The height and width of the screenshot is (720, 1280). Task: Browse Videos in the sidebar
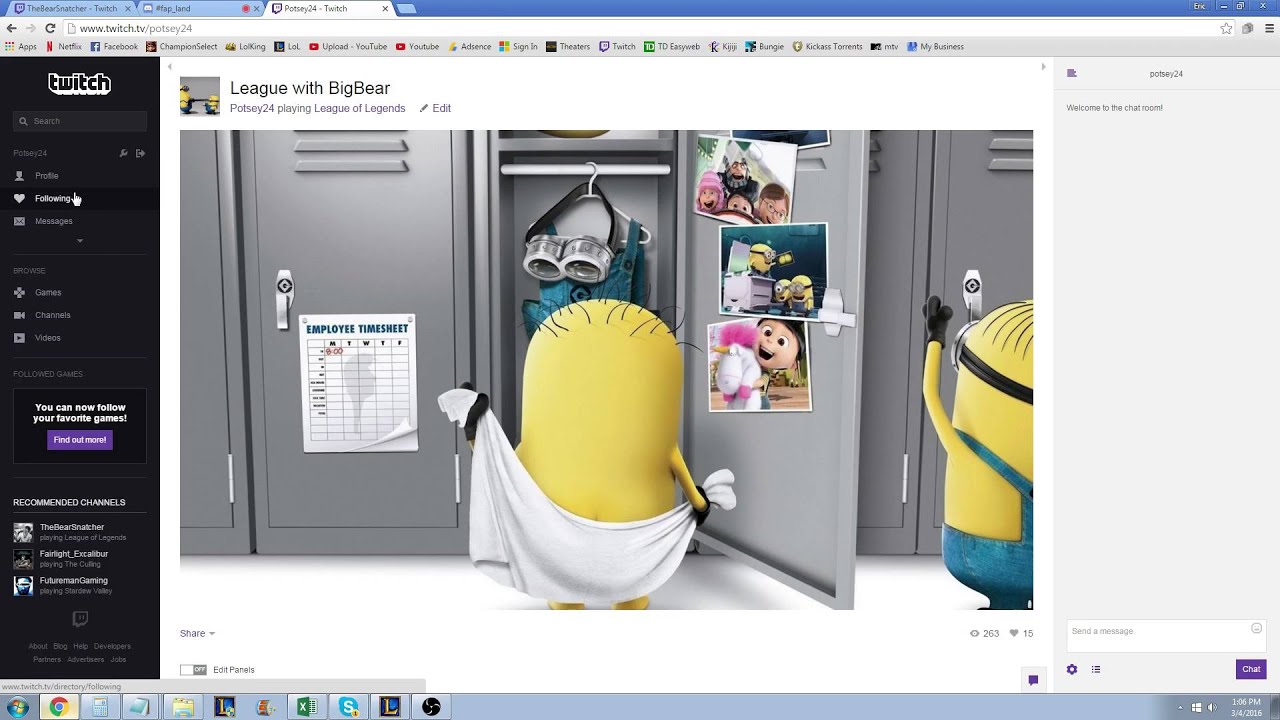(48, 338)
